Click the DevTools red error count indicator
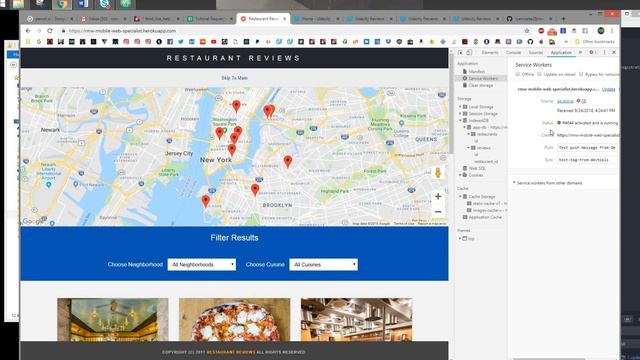 593,52
